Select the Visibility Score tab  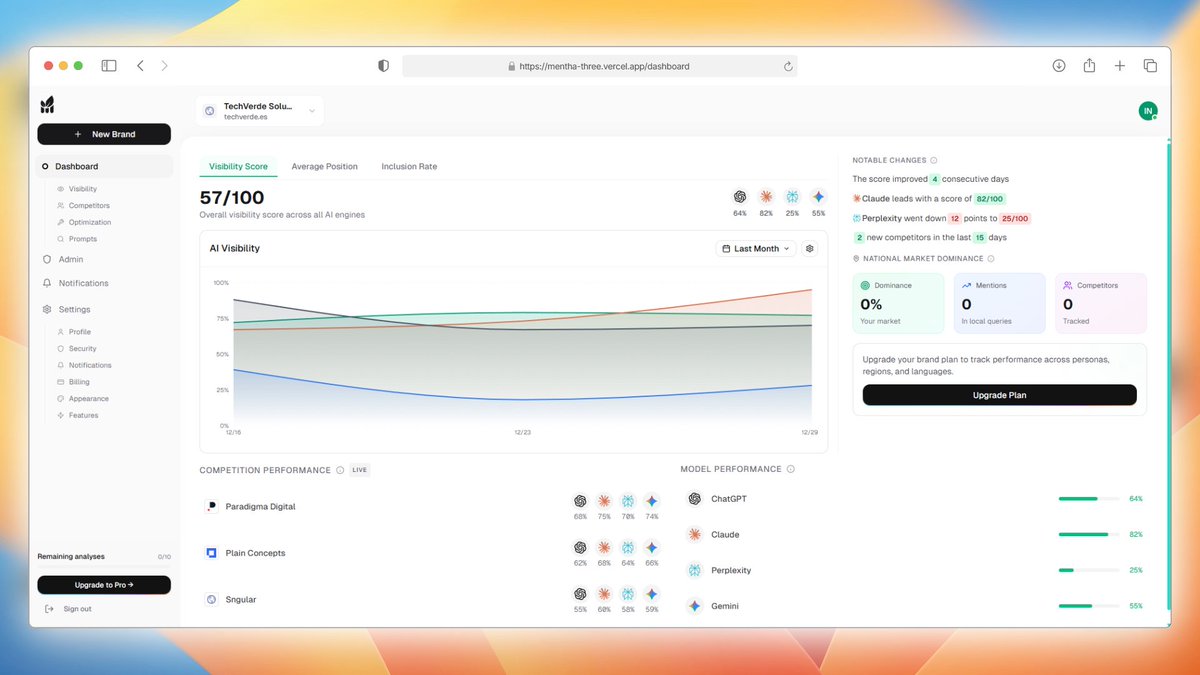coord(238,166)
